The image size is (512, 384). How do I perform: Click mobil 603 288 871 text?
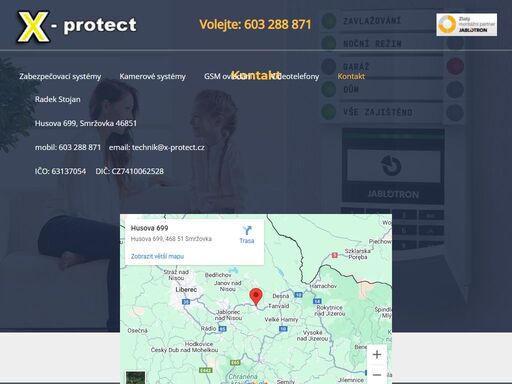tap(68, 147)
